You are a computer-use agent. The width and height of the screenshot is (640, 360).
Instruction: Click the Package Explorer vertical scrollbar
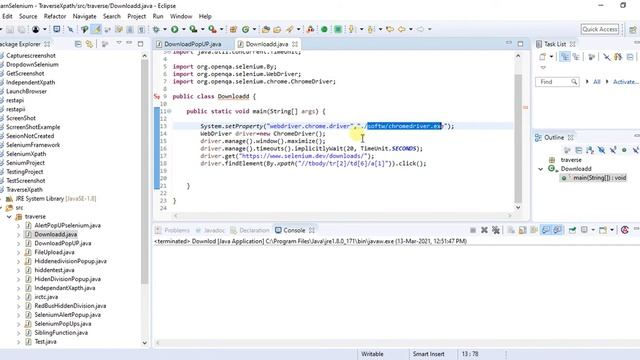144,171
